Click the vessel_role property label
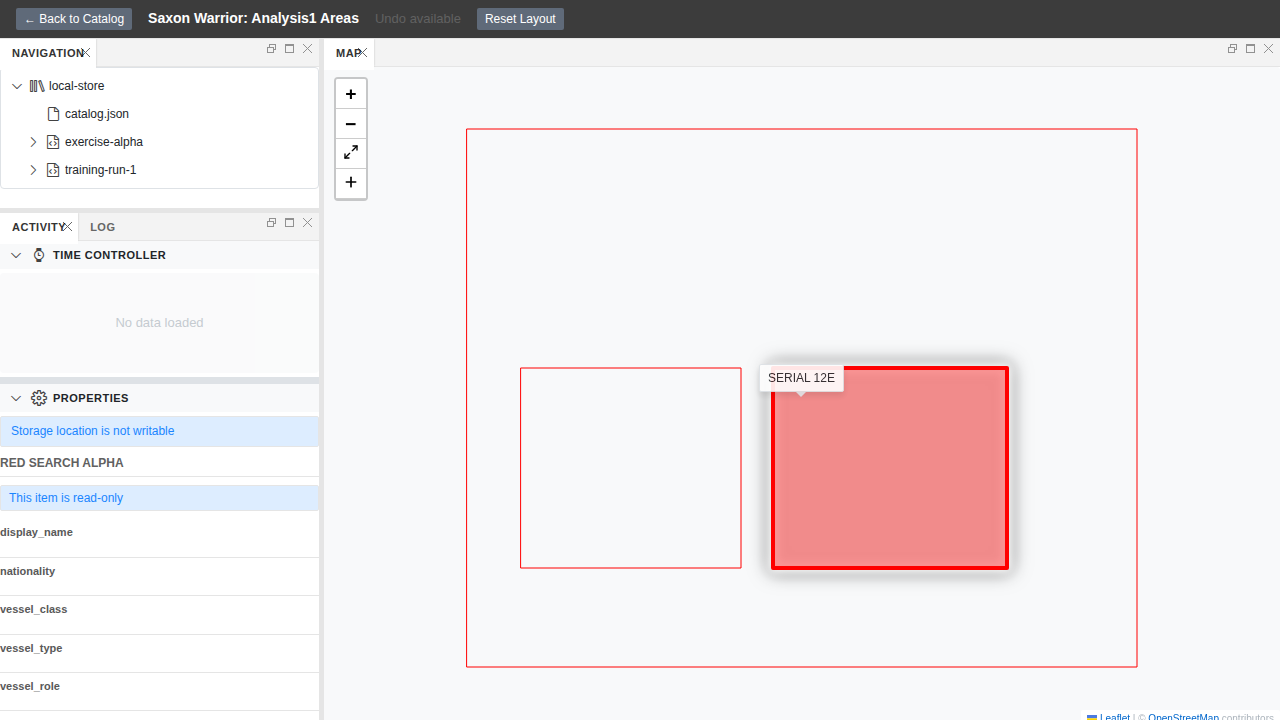Viewport: 1280px width, 720px height. click(30, 686)
